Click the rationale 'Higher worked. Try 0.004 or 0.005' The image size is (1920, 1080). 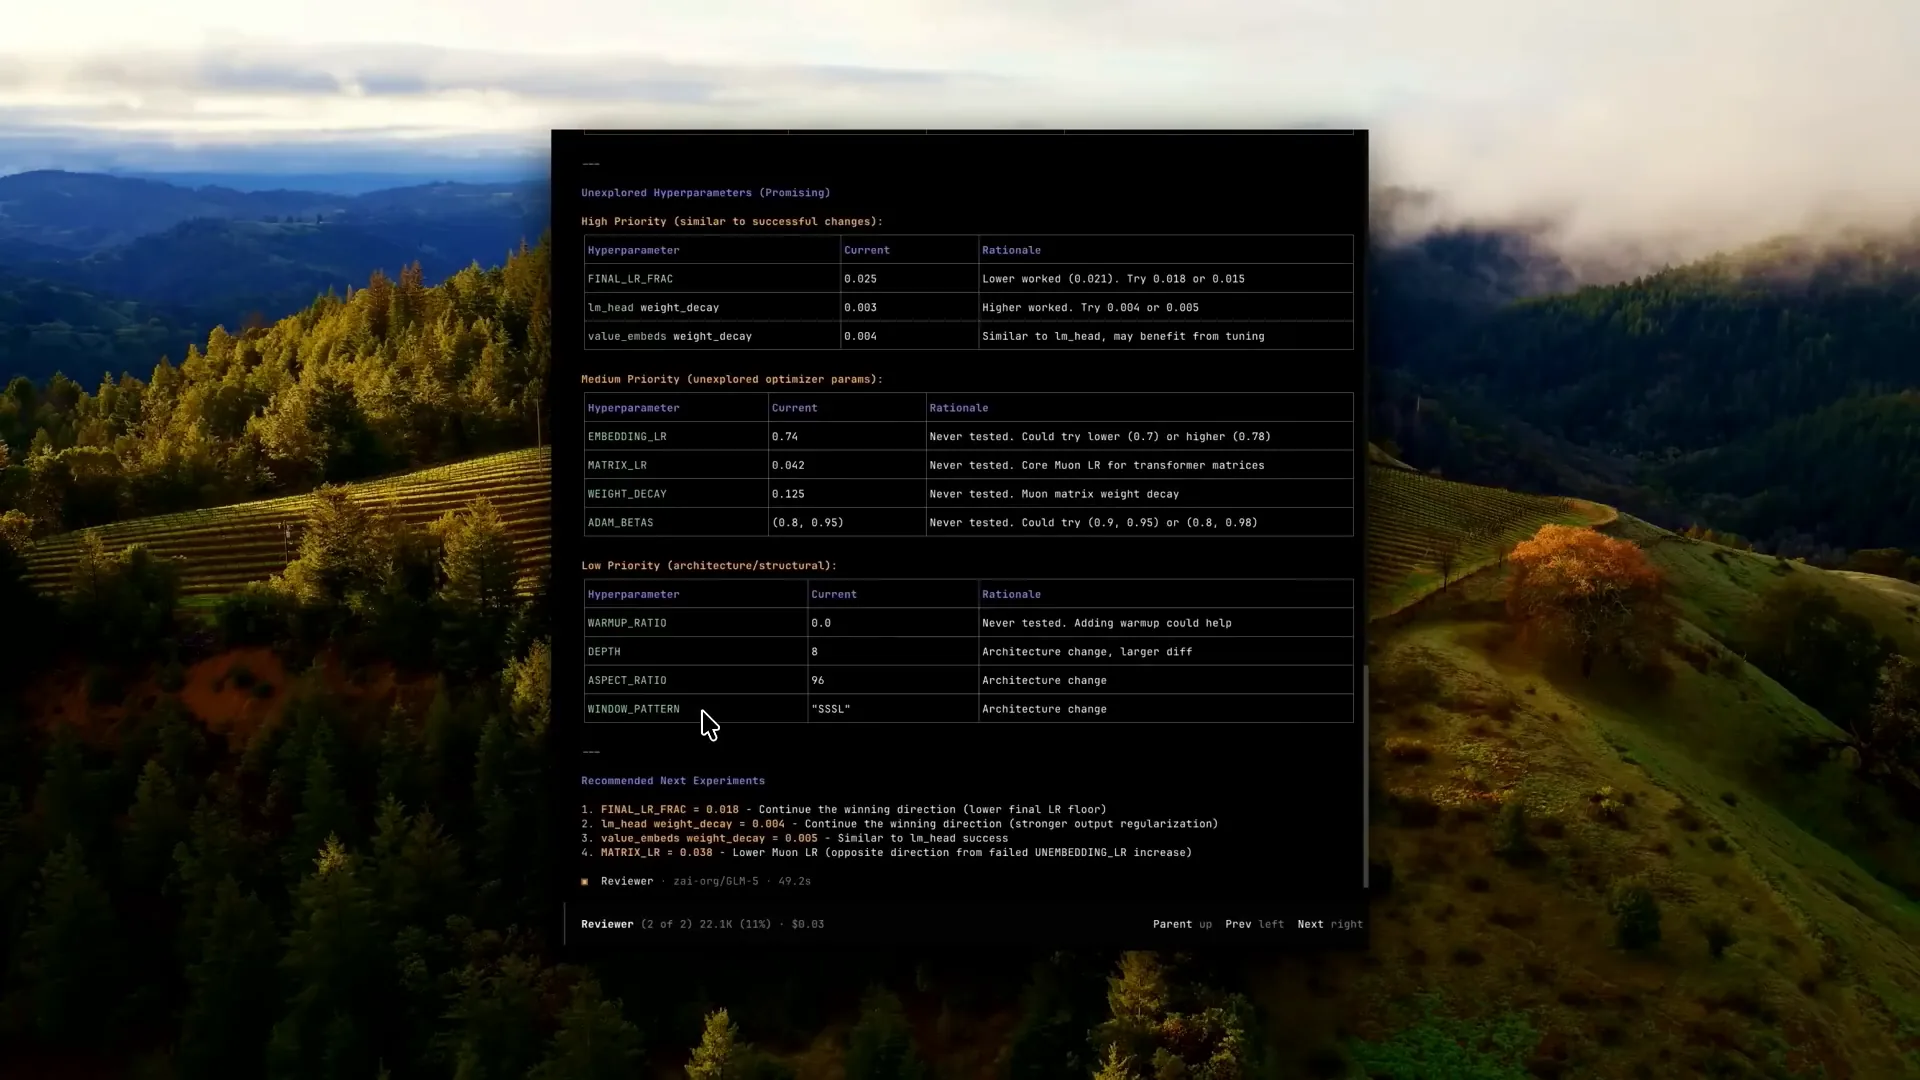click(x=1090, y=308)
